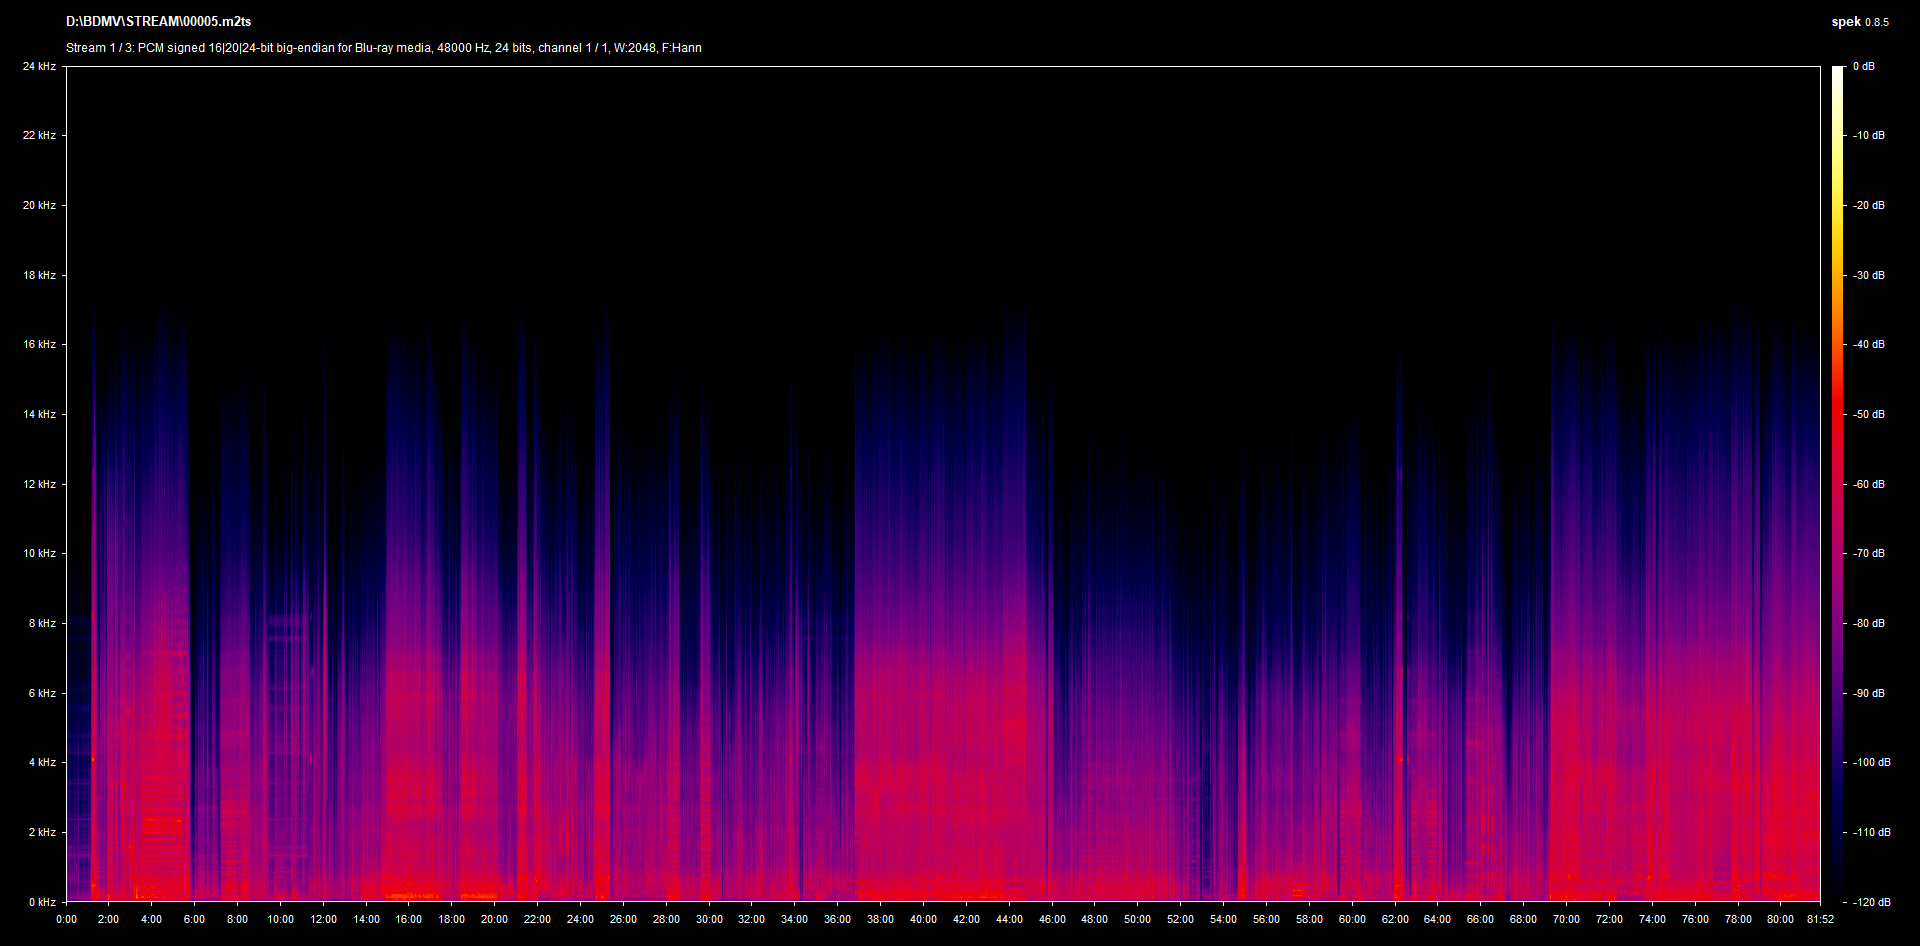Click the 4 kHz frequency axis label
The height and width of the screenshot is (946, 1920).
42,762
